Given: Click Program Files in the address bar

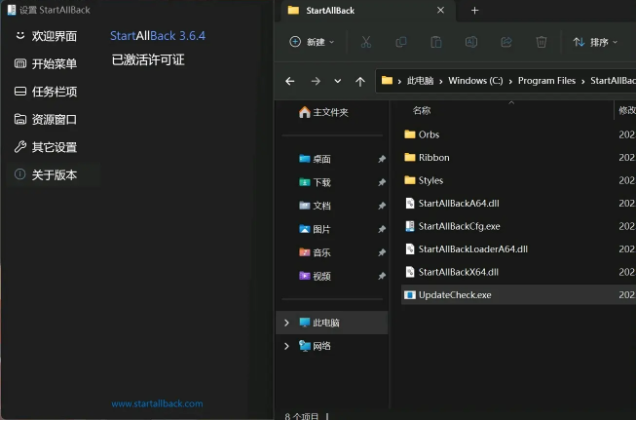Looking at the screenshot, I should pos(546,81).
